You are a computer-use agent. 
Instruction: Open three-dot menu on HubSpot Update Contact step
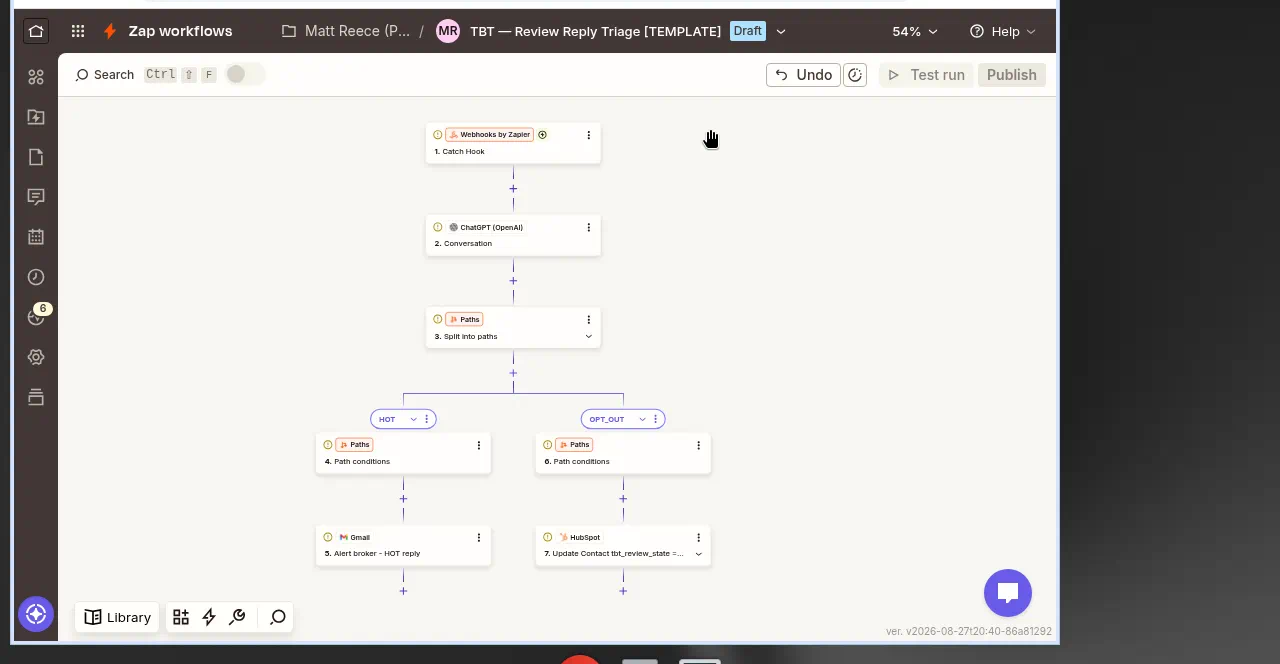[x=698, y=537]
